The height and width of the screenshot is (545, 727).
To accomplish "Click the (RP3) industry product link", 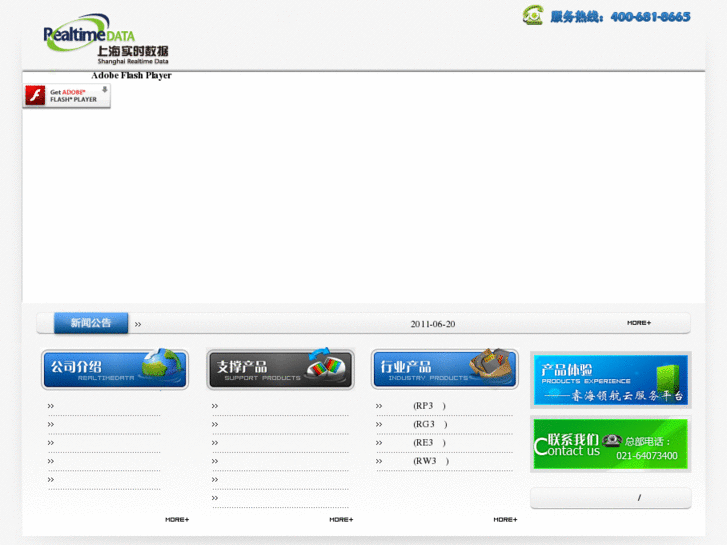I will click(429, 406).
